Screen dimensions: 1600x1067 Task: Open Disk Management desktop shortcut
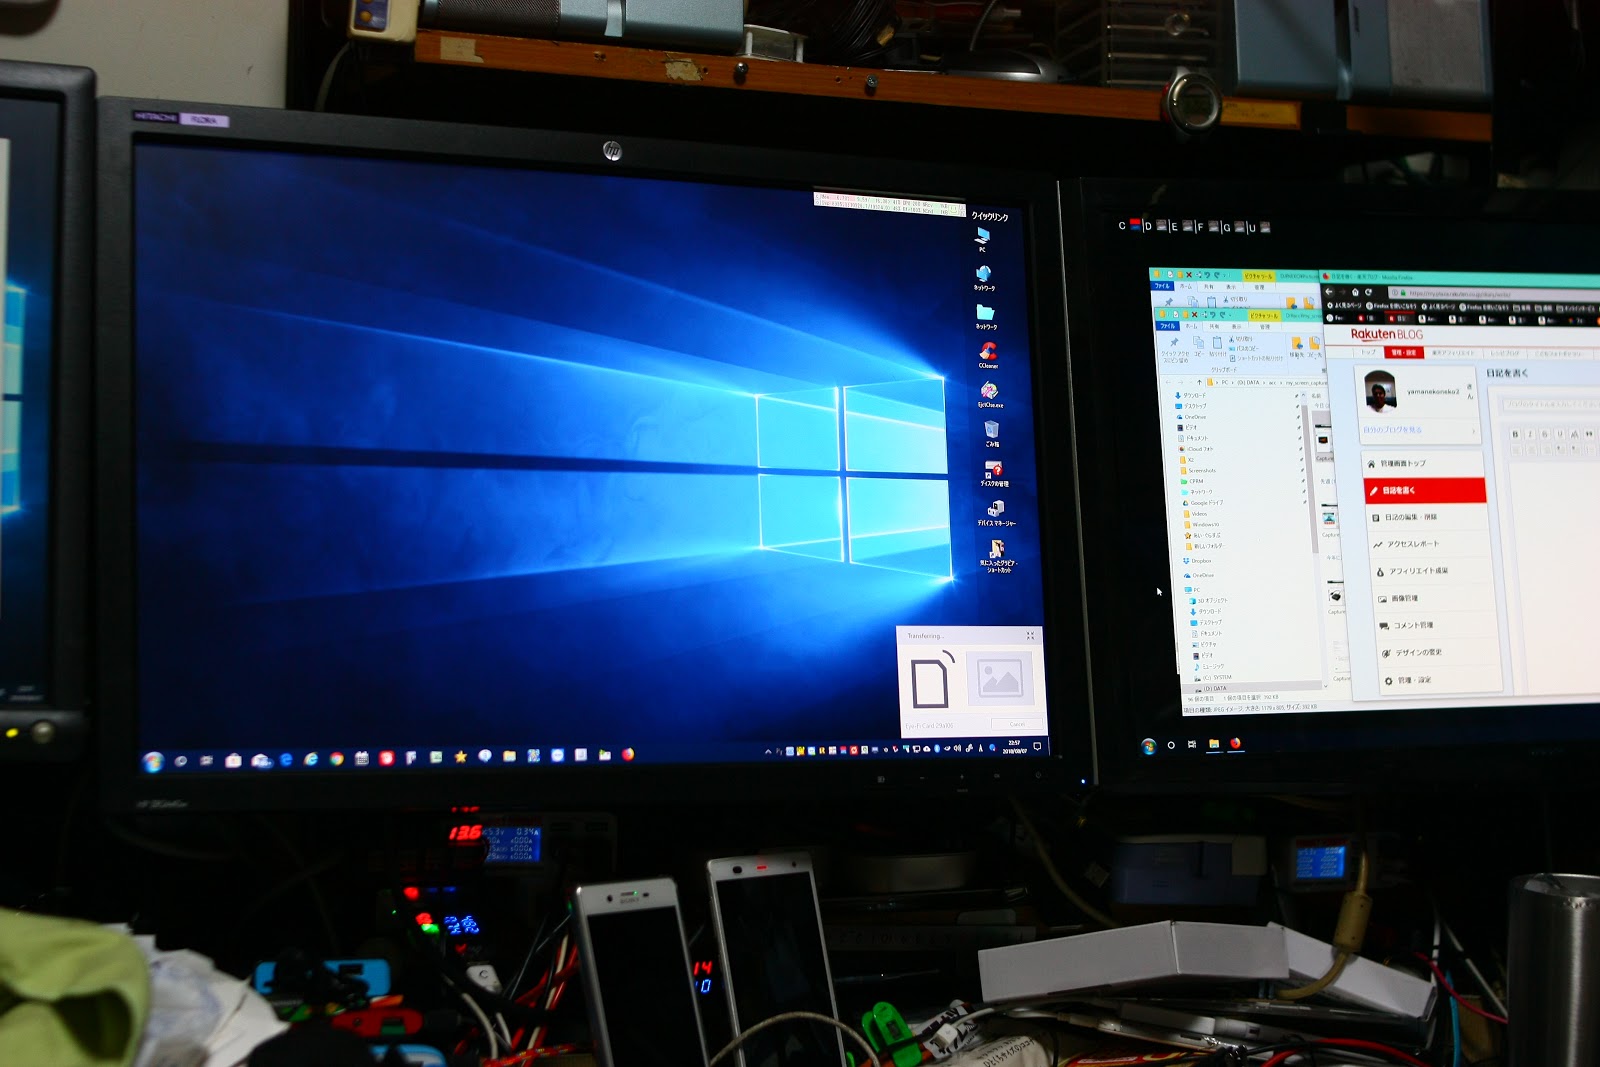993,469
